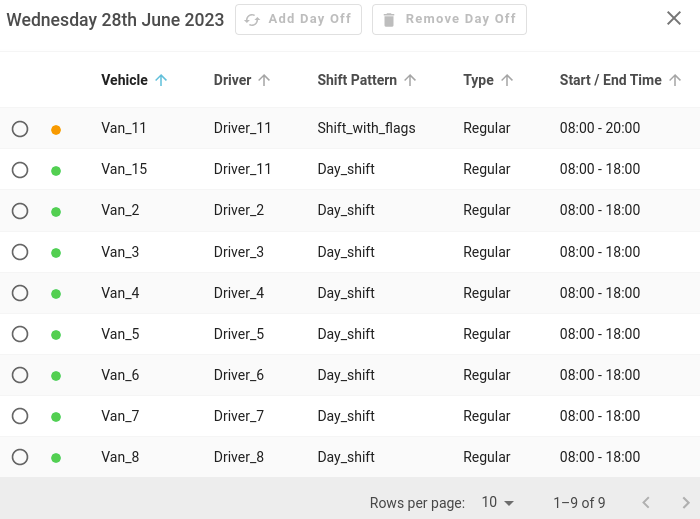Sort table by Vehicle header
This screenshot has height=519, width=700.
[x=124, y=80]
